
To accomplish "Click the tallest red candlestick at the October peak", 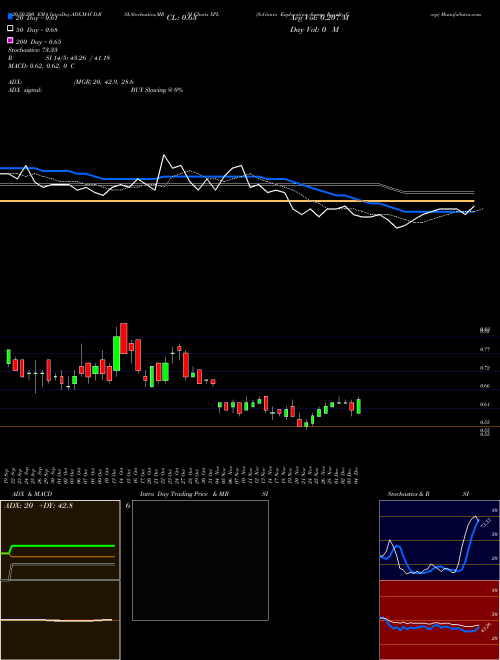I will point(124,338).
